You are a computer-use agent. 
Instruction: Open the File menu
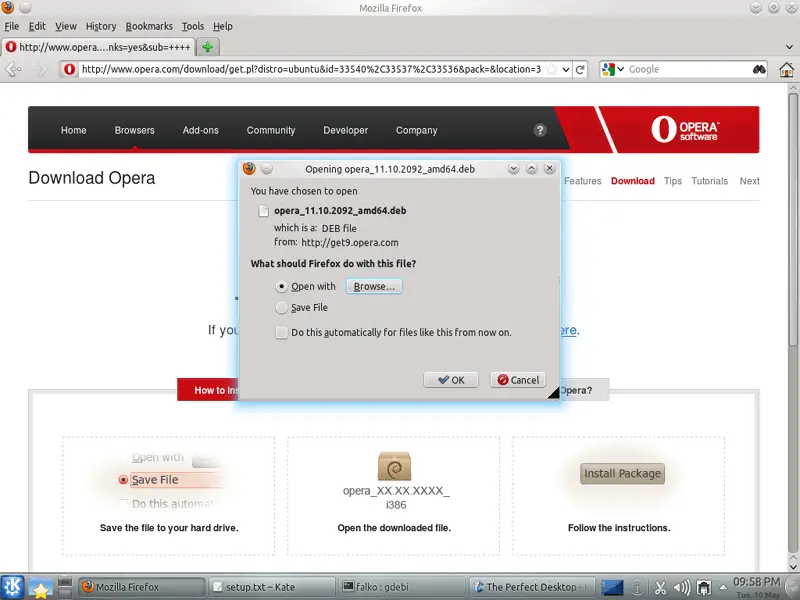pyautogui.click(x=12, y=26)
